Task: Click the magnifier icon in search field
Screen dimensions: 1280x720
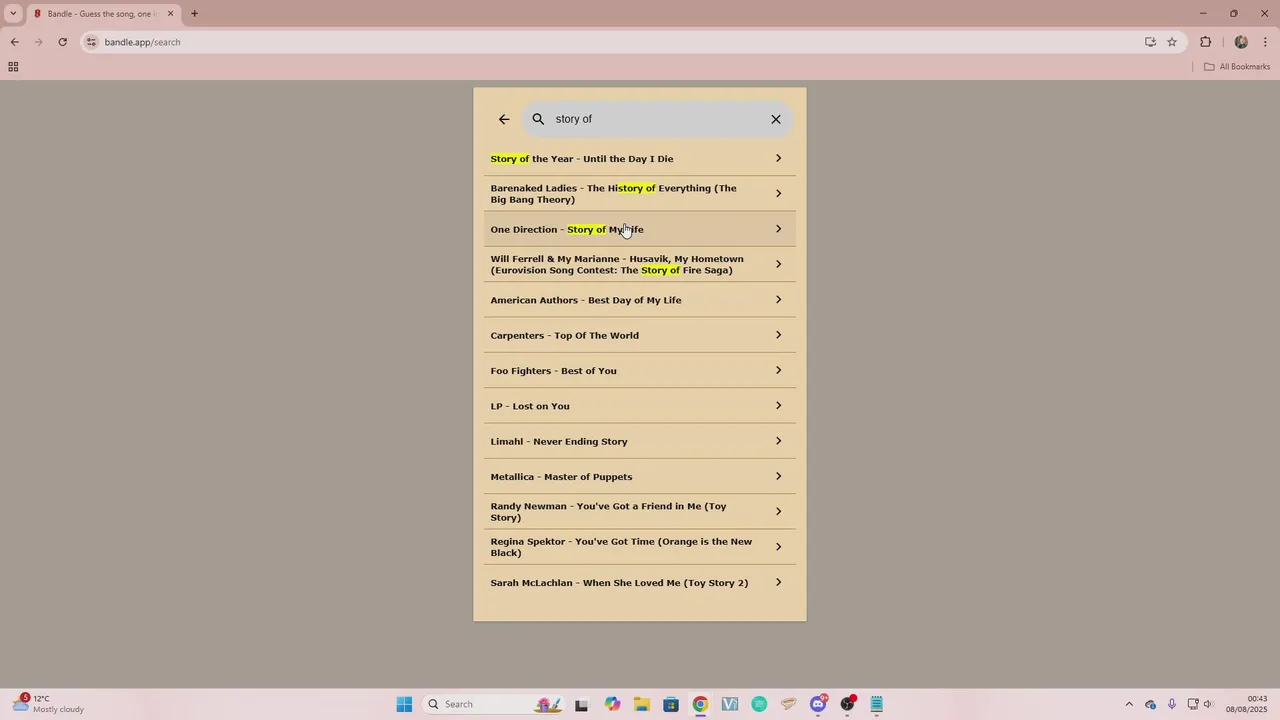Action: click(x=538, y=119)
